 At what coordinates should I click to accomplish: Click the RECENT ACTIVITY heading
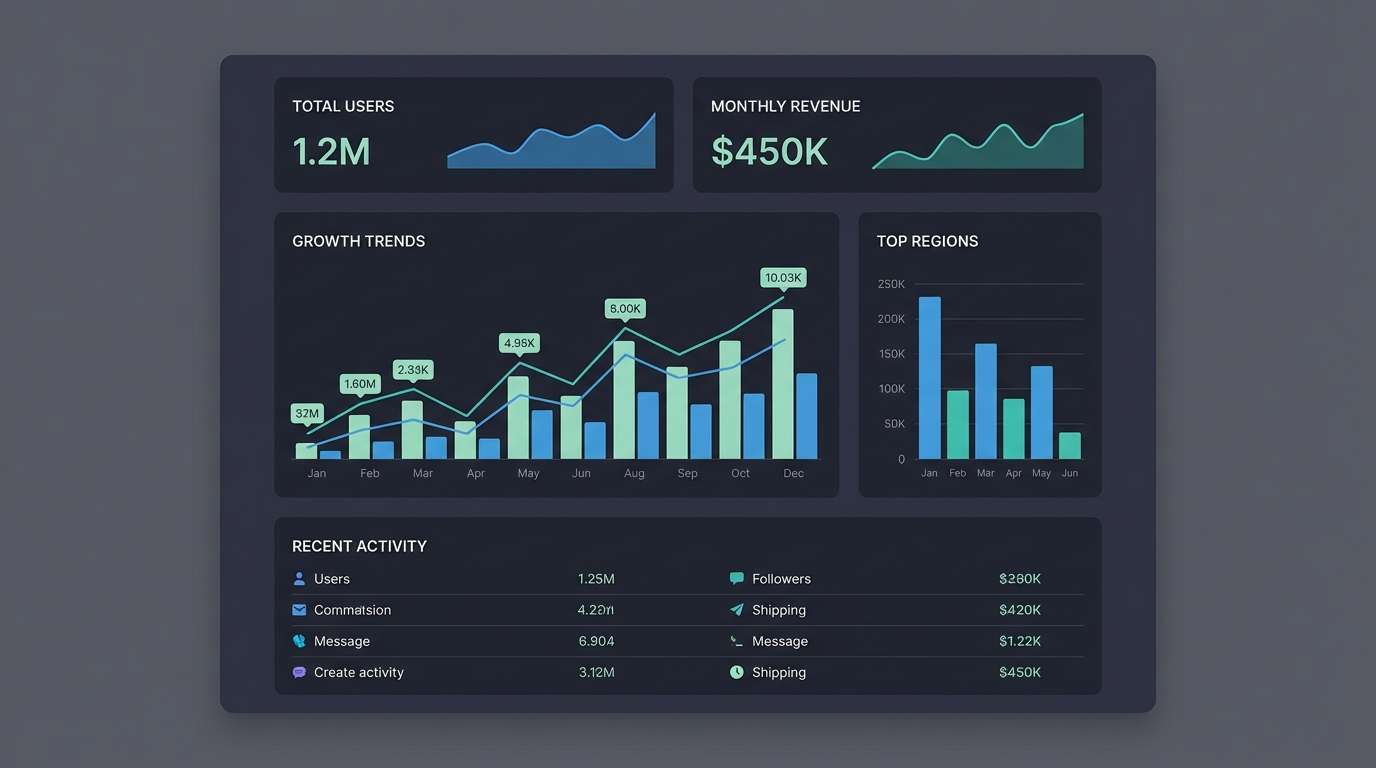click(x=359, y=546)
